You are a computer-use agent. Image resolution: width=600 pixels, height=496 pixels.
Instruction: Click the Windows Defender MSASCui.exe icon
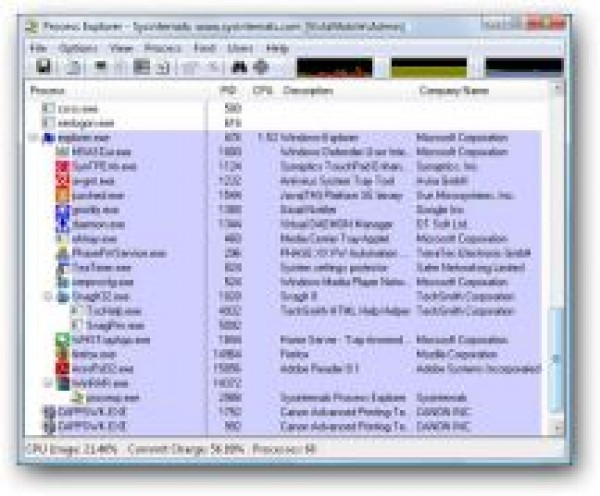click(63, 152)
